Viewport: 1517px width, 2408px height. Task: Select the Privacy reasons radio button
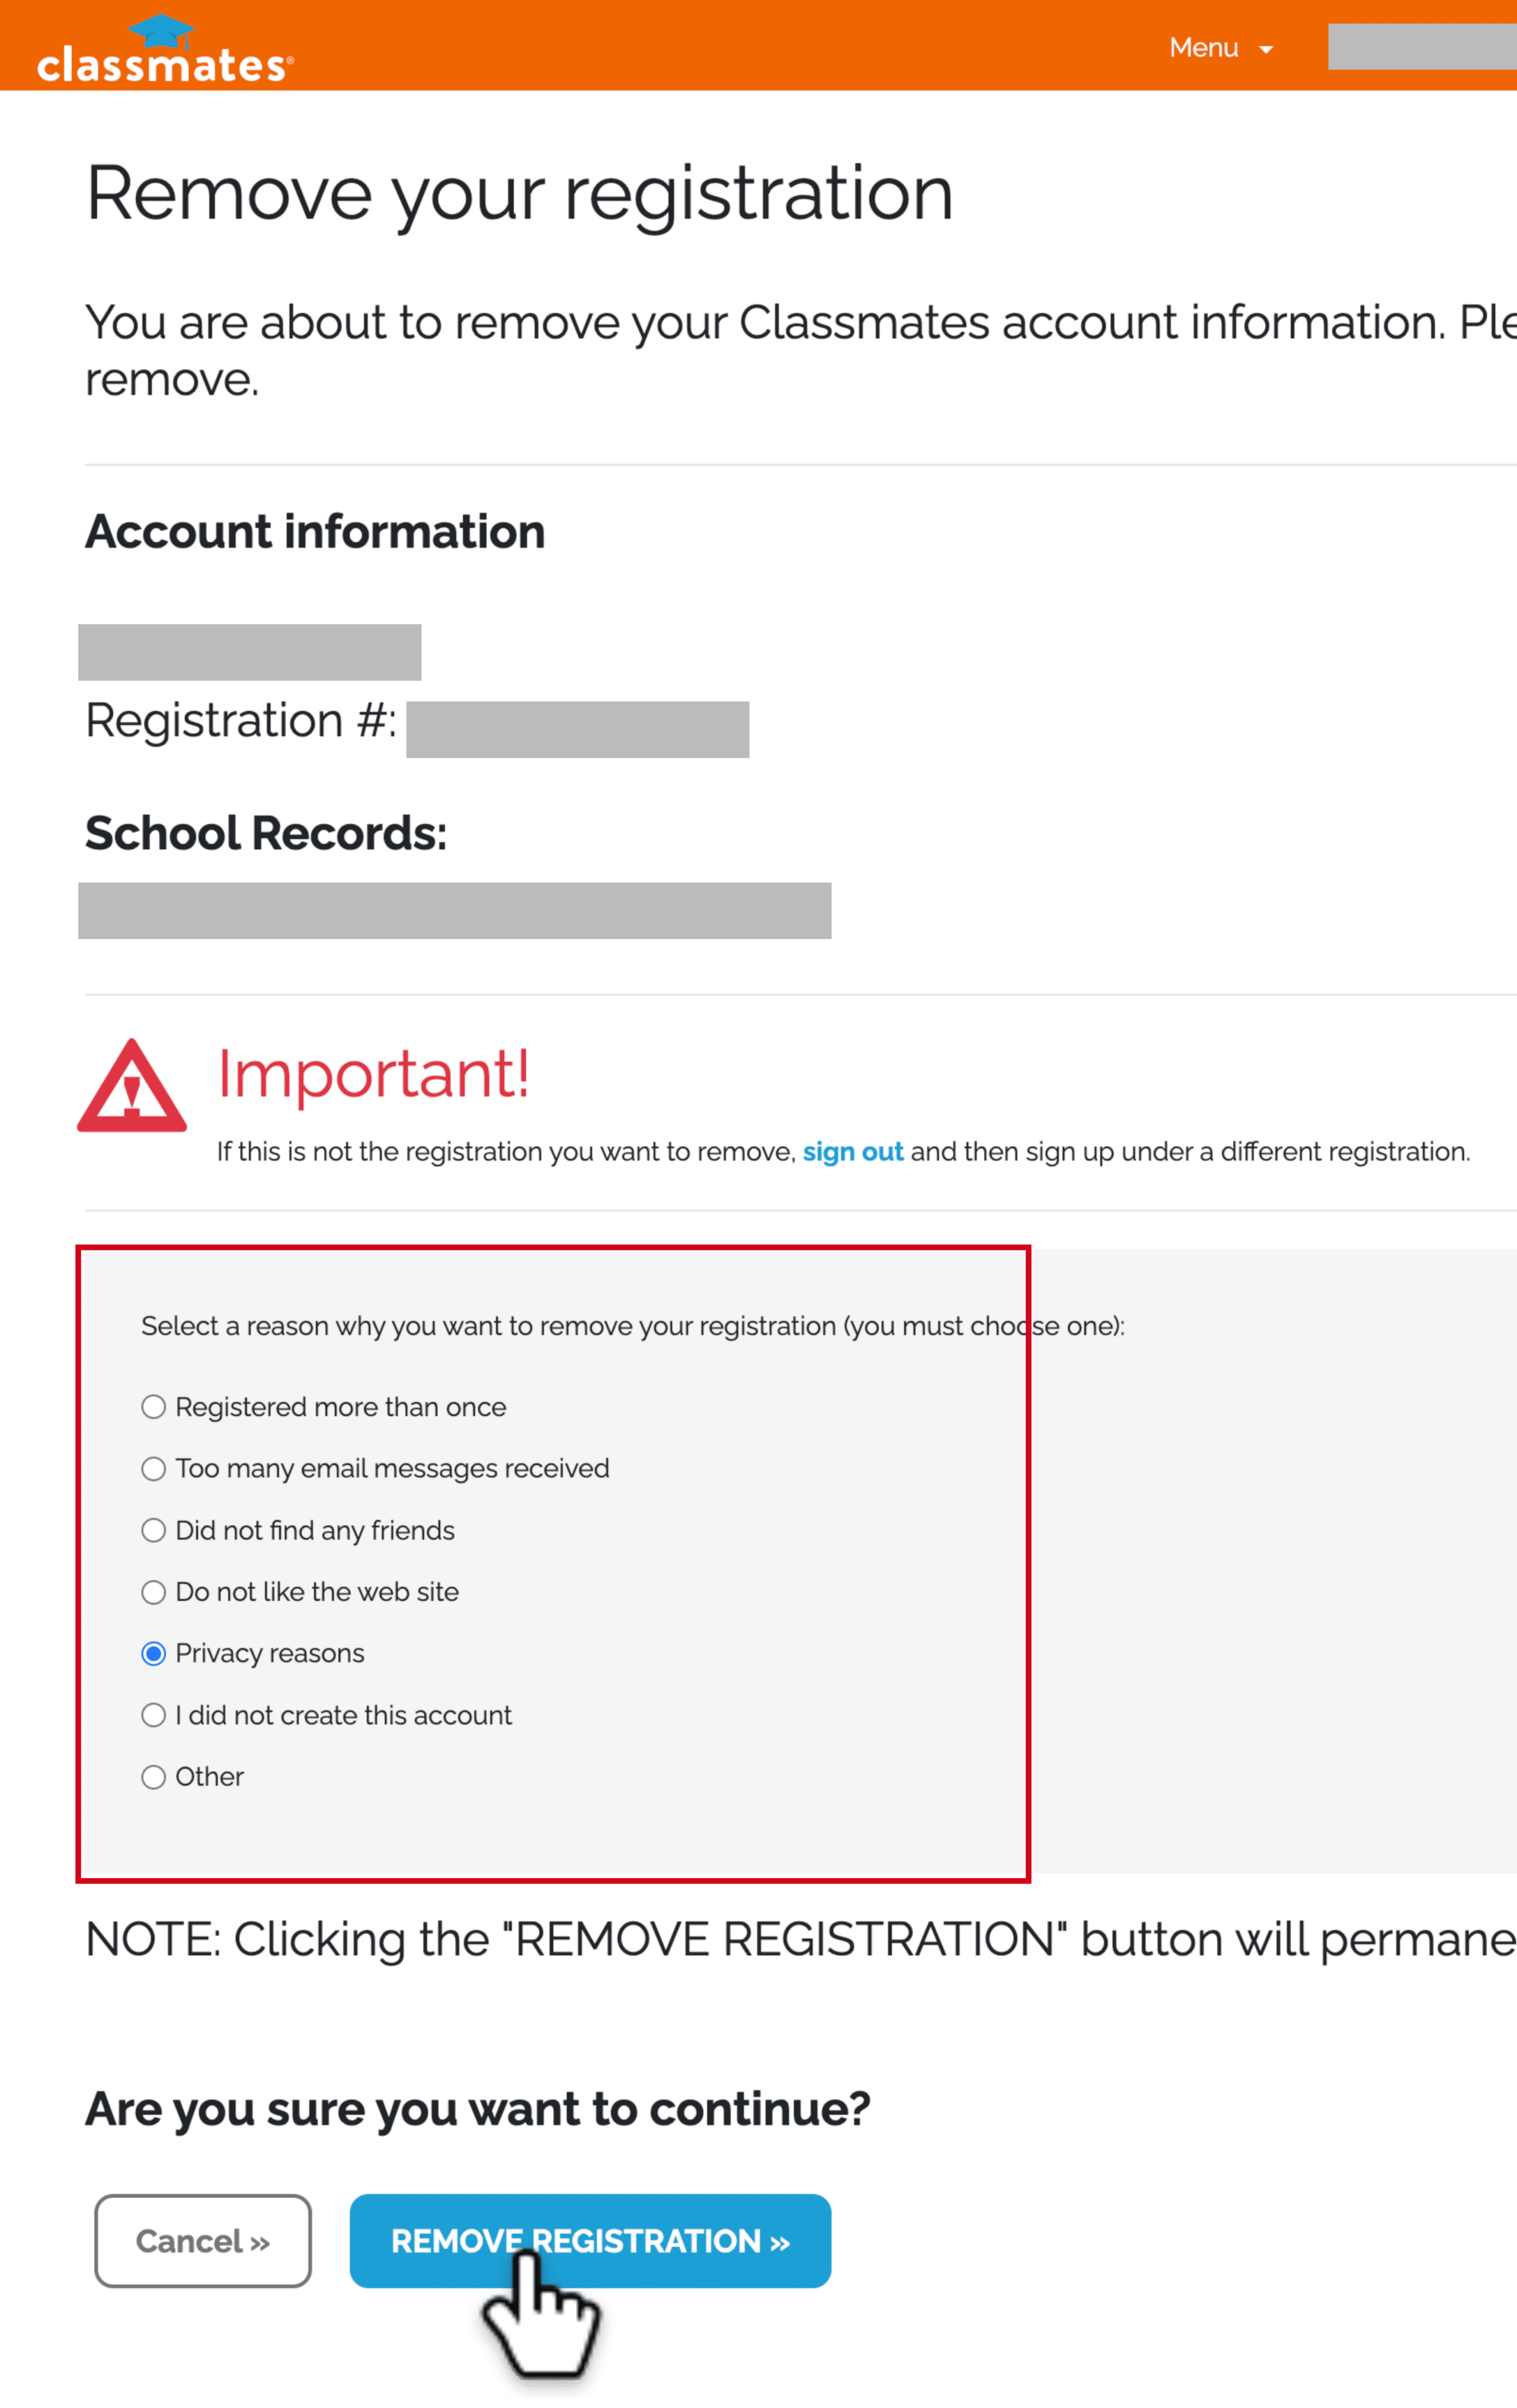[x=153, y=1653]
